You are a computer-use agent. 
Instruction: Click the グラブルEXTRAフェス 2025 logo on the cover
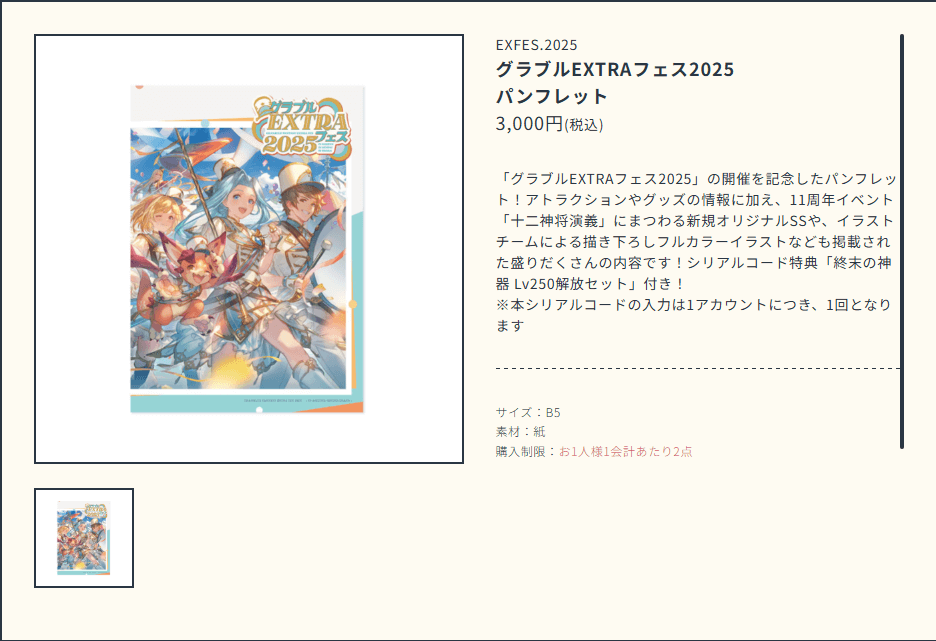[301, 127]
